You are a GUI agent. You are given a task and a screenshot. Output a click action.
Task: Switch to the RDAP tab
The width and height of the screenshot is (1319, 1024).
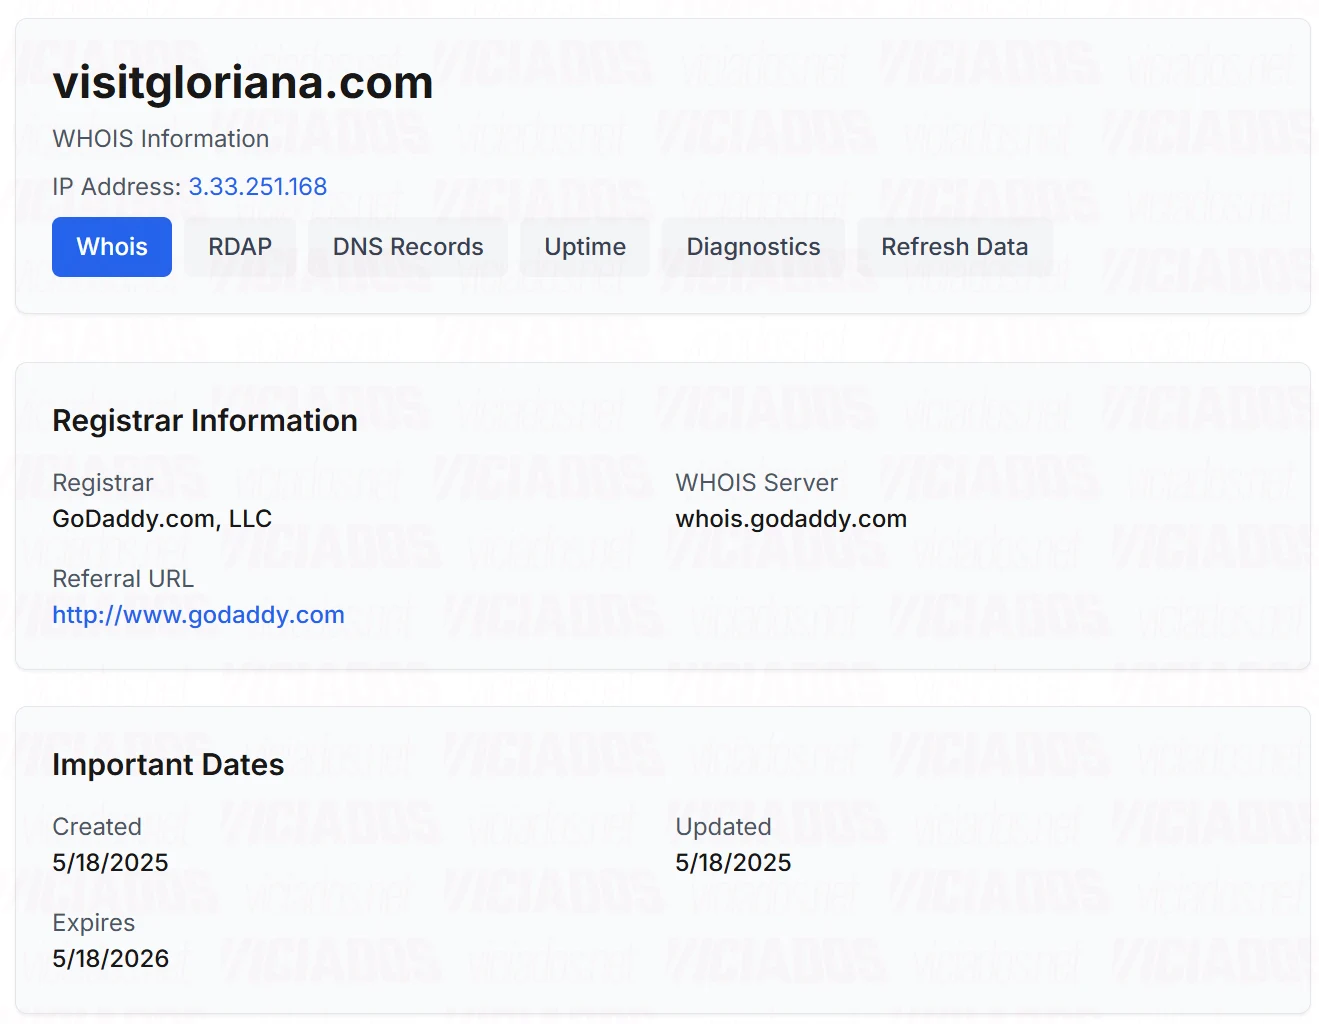(240, 247)
